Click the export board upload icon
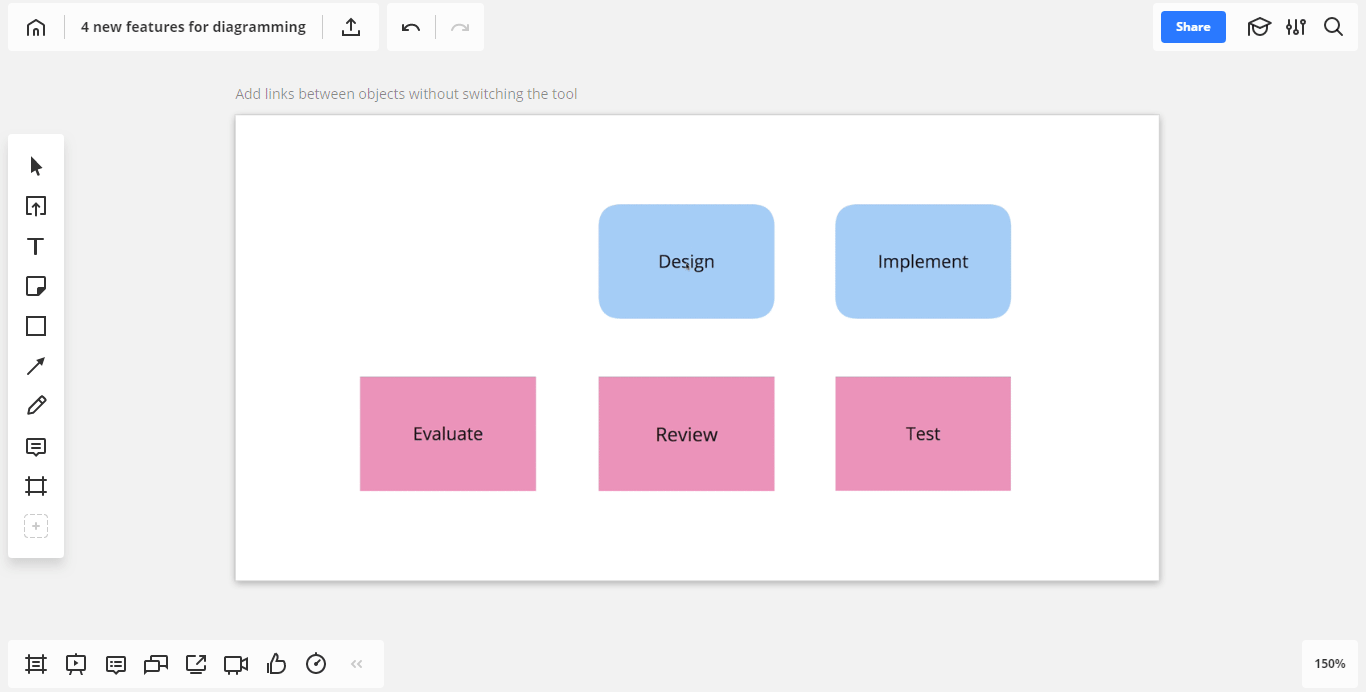This screenshot has height=692, width=1366. pos(351,27)
